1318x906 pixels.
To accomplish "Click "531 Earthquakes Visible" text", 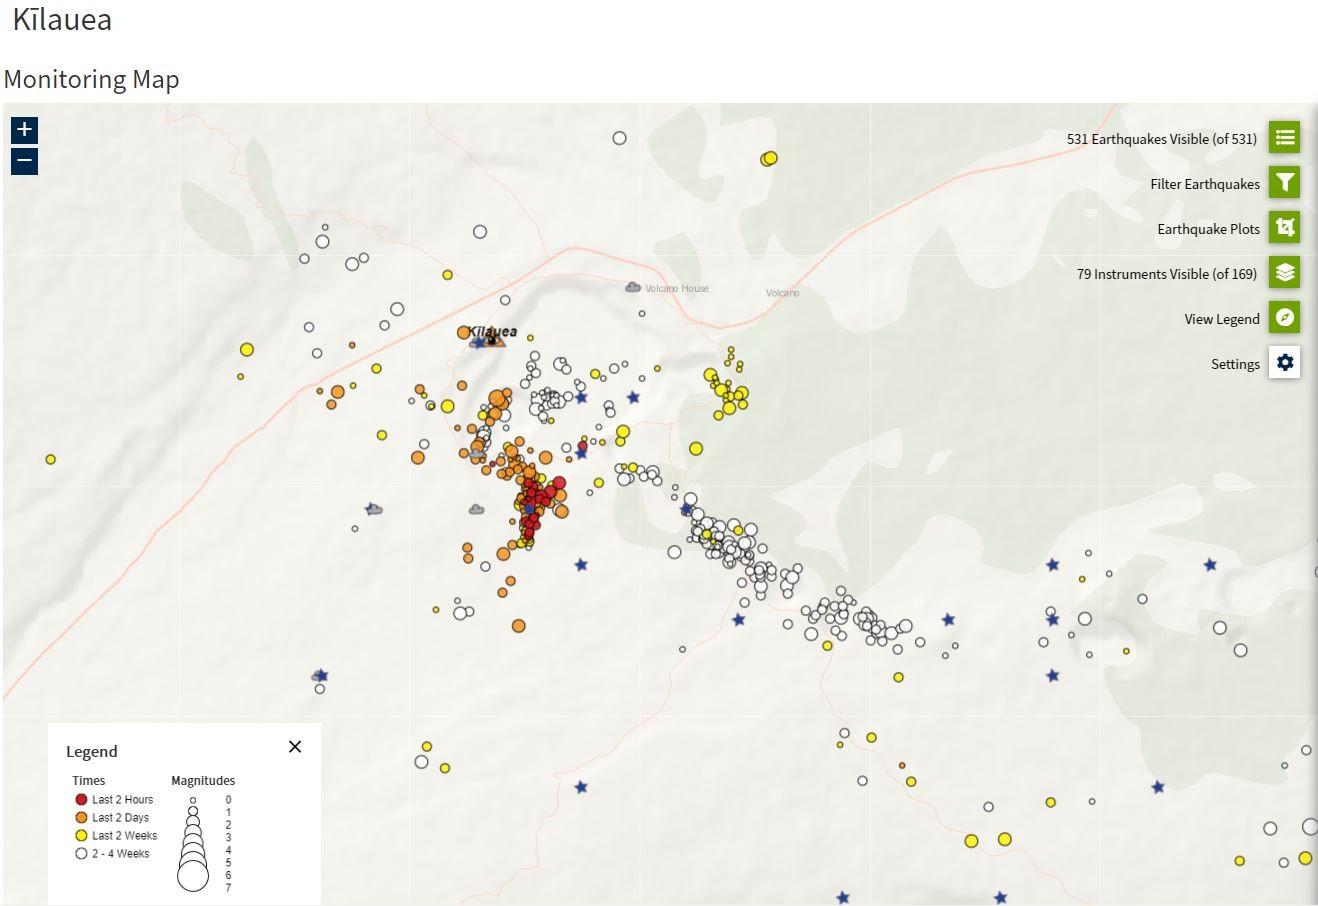I will [x=1161, y=139].
